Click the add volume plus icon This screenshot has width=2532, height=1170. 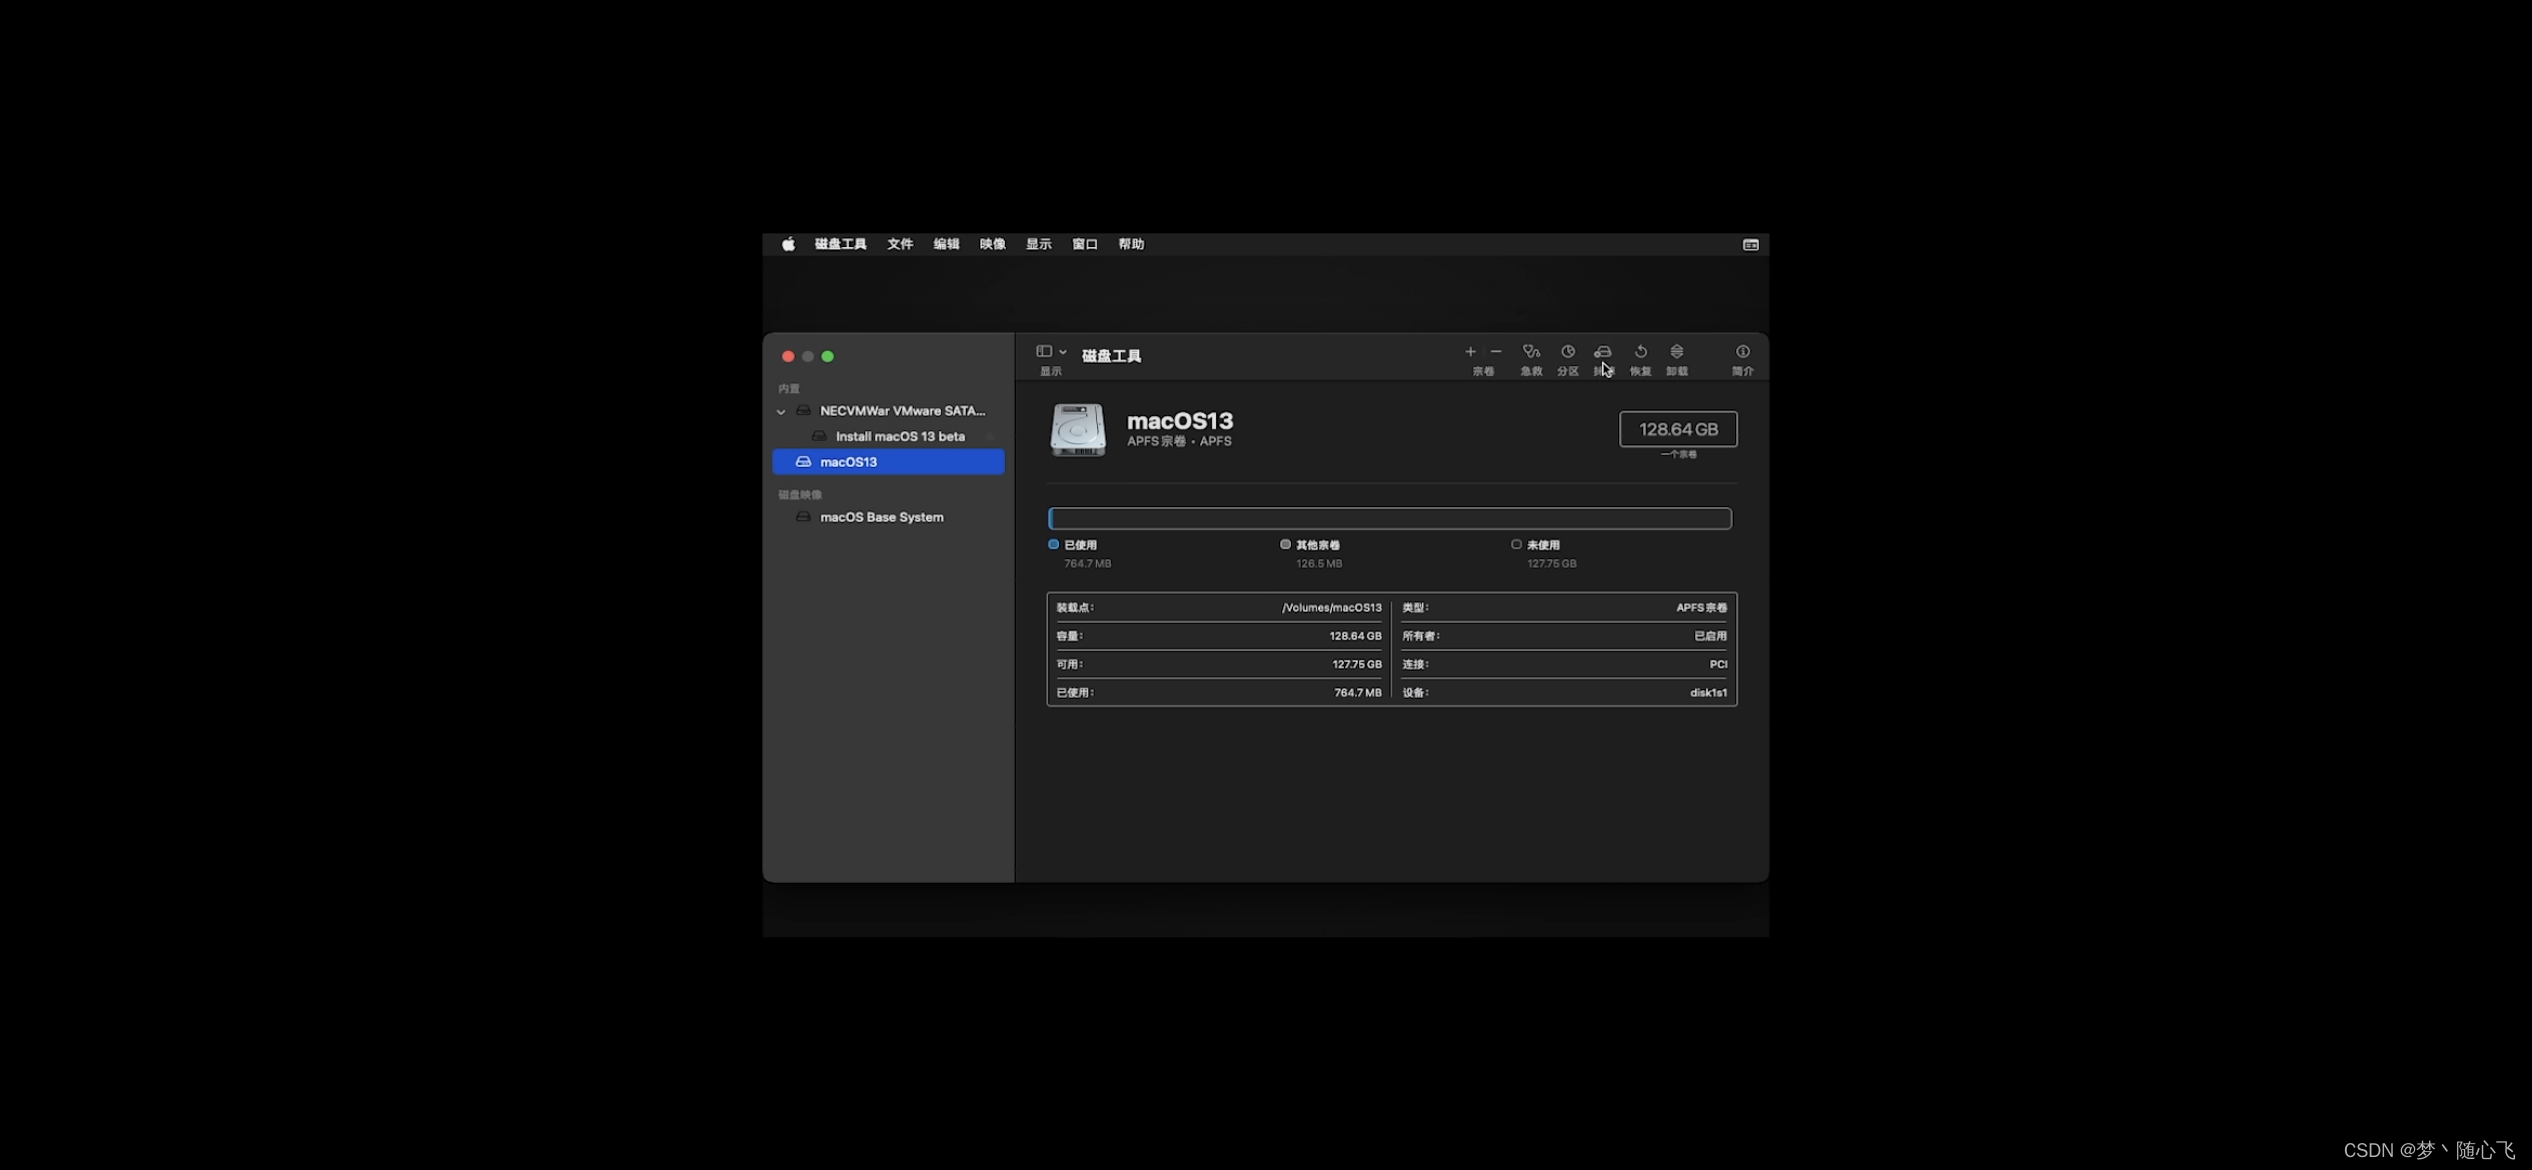coord(1470,351)
